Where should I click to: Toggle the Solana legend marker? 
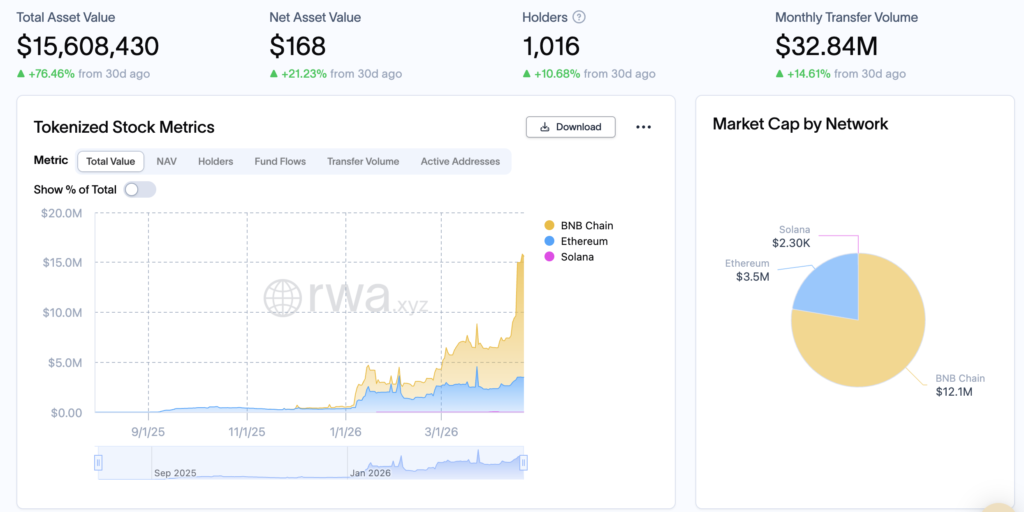(x=549, y=257)
